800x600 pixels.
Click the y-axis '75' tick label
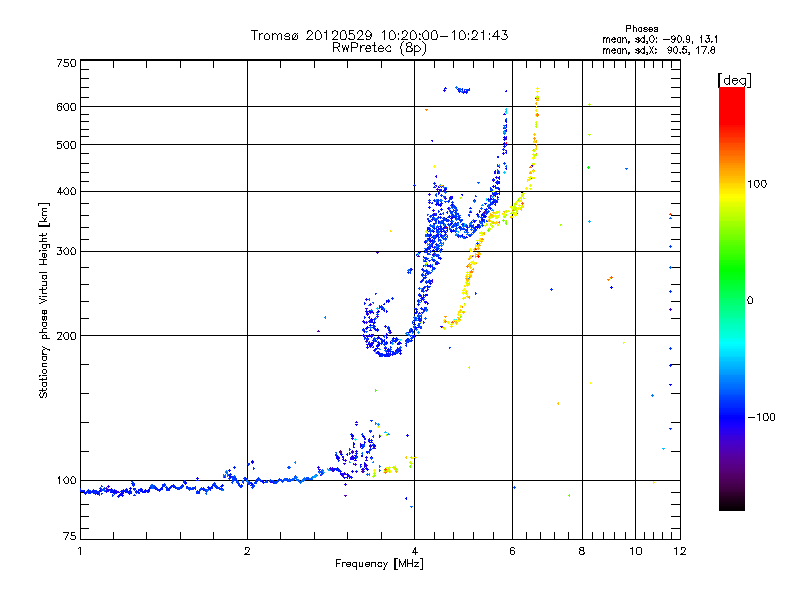[x=70, y=536]
